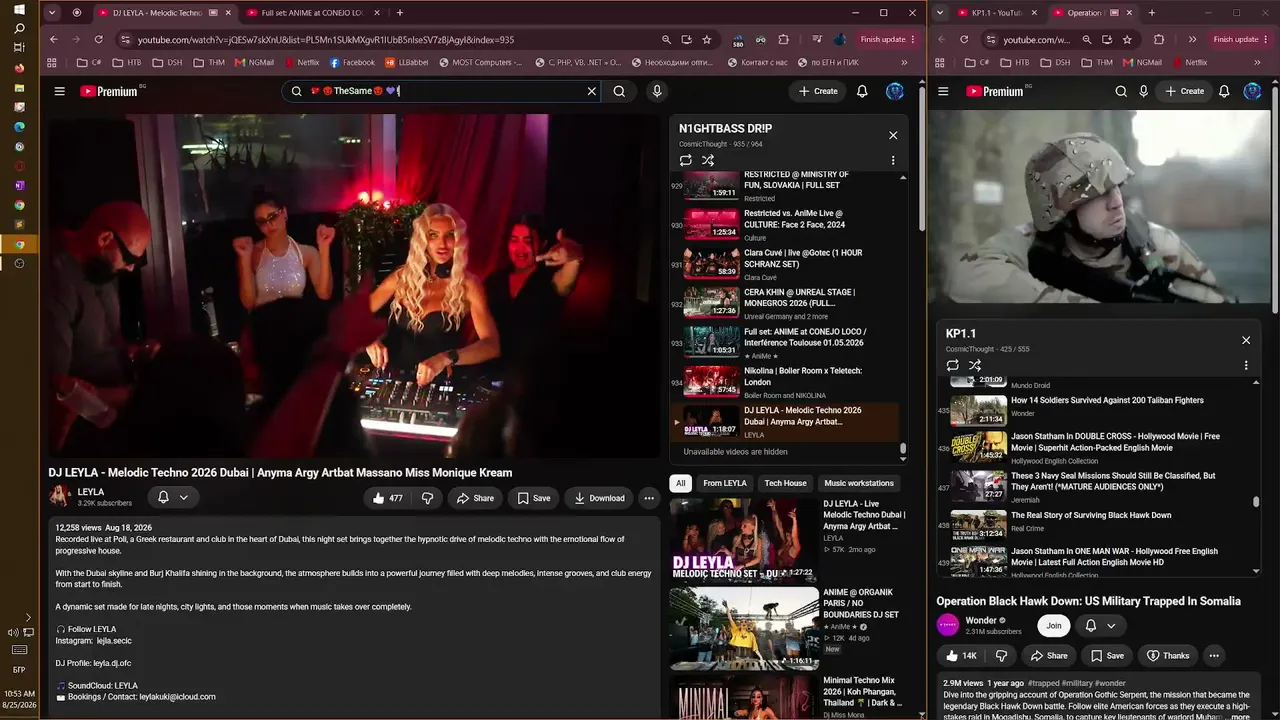Open Windows taskbar search

pos(19,29)
